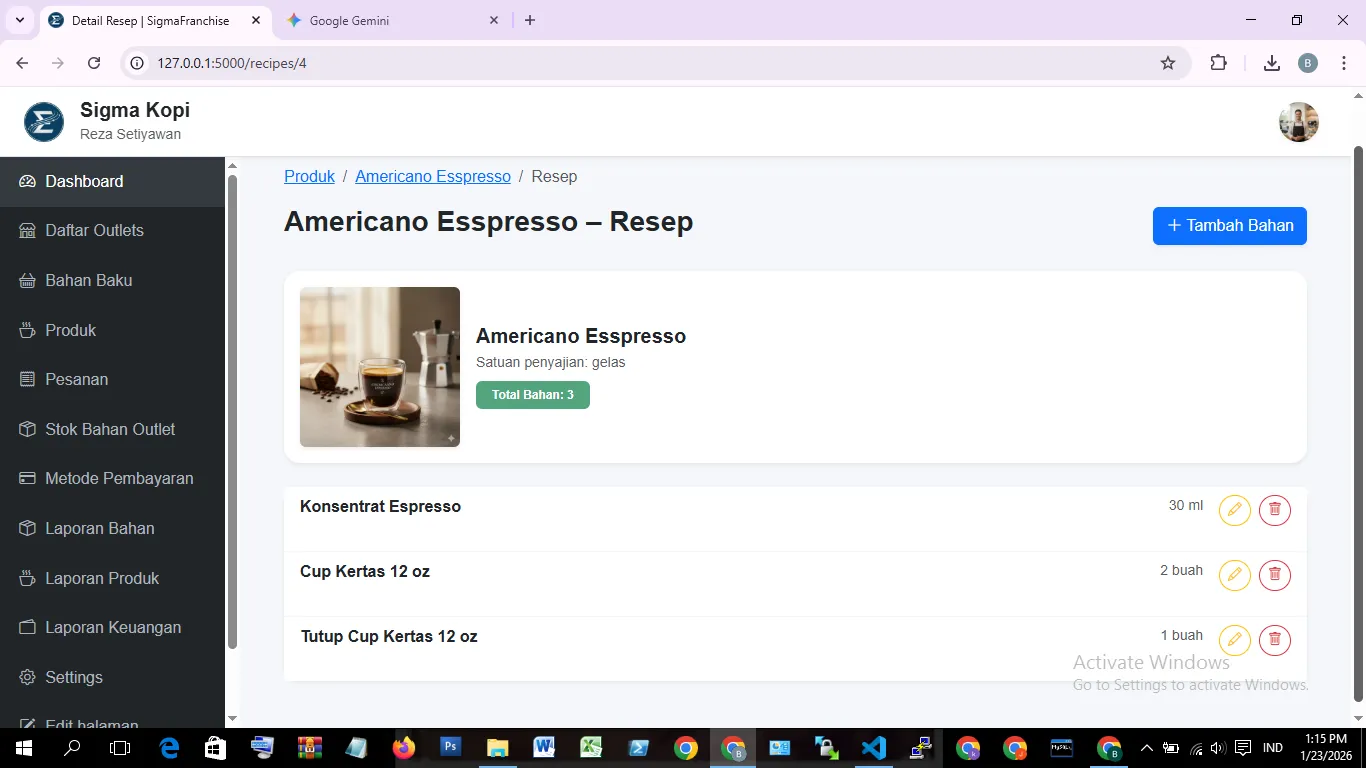This screenshot has width=1366, height=768.
Task: Select Produk in the sidebar
Action: pyautogui.click(x=112, y=330)
